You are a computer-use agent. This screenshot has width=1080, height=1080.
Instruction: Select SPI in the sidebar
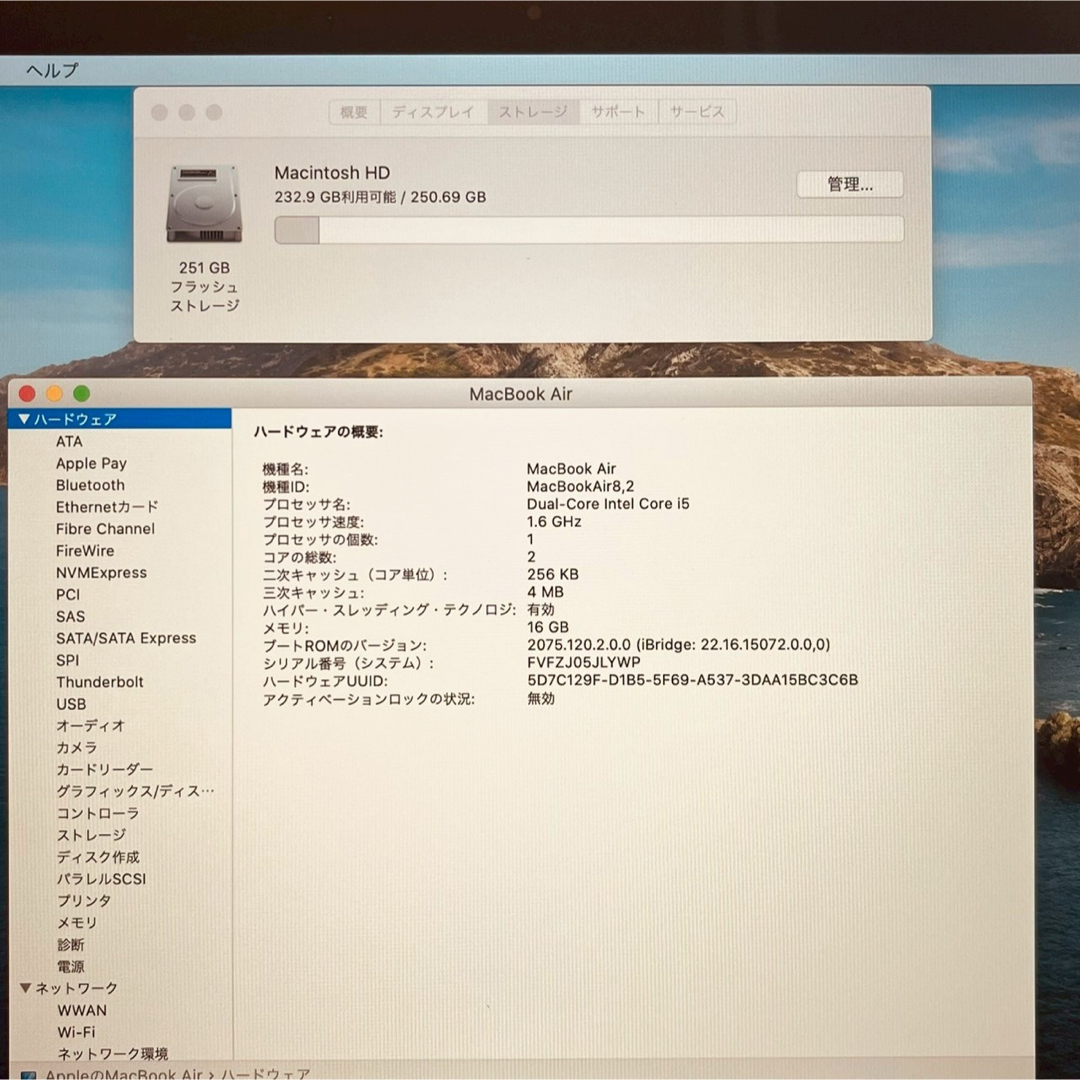[68, 661]
